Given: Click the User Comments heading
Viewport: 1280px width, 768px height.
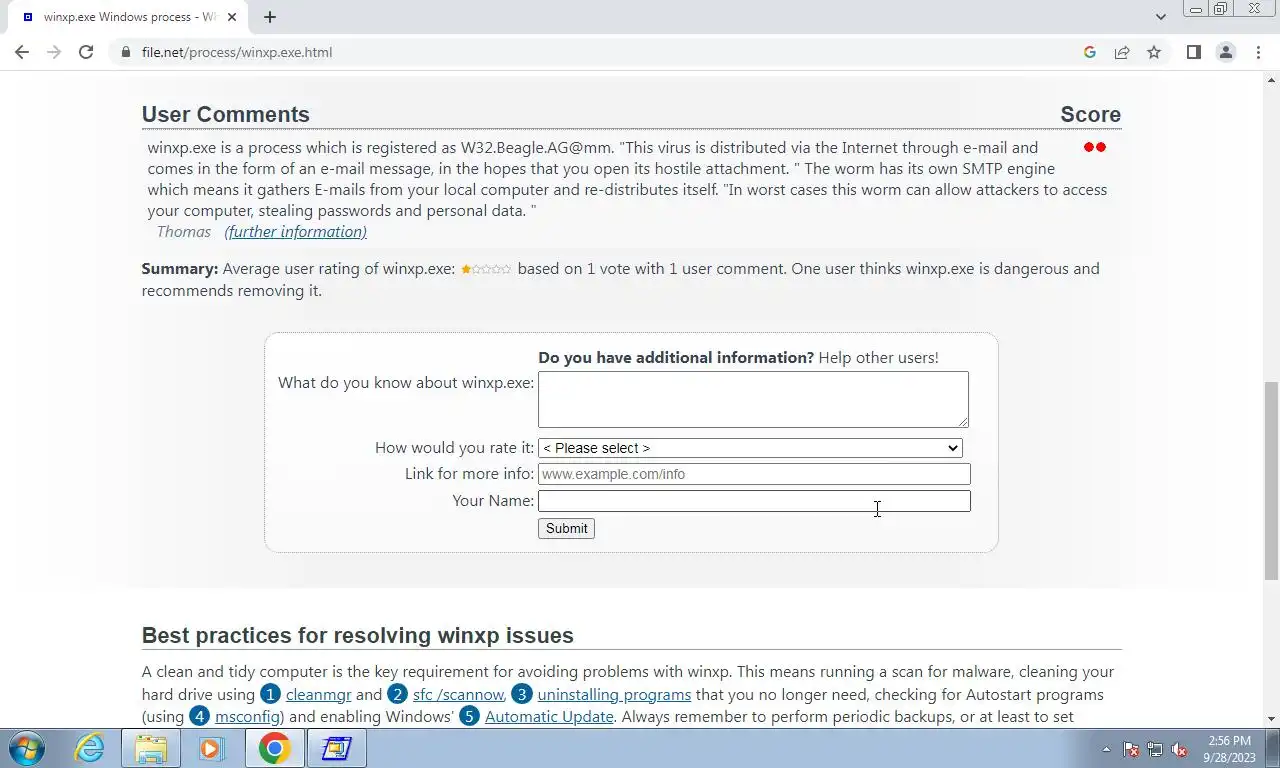Looking at the screenshot, I should pyautogui.click(x=226, y=114).
